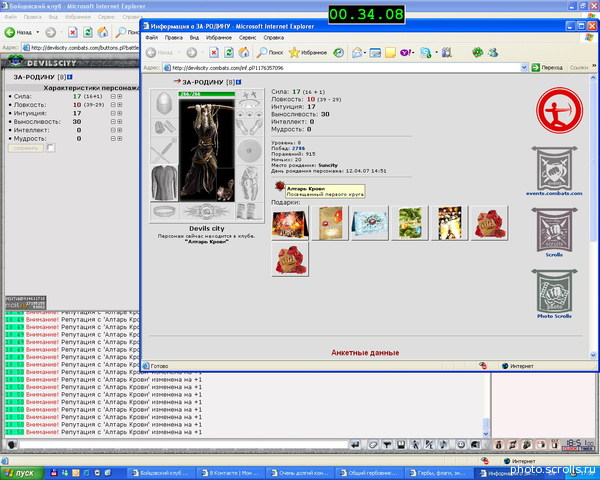Open Поиск search in the front Explorer toolbar

coord(270,52)
